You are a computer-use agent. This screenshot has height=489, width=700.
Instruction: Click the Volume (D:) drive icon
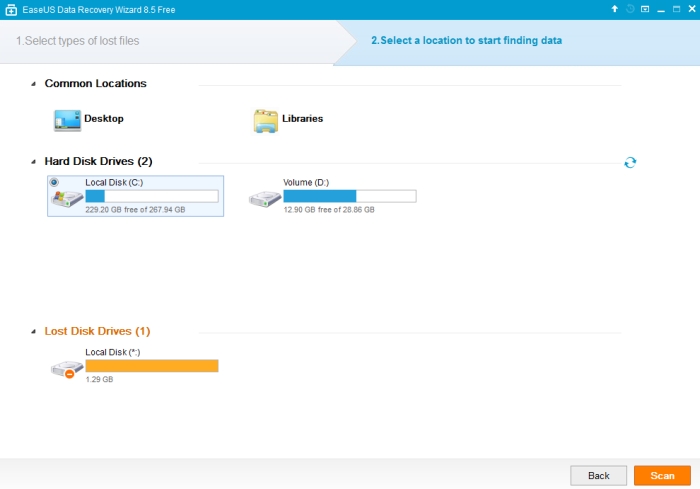click(265, 198)
